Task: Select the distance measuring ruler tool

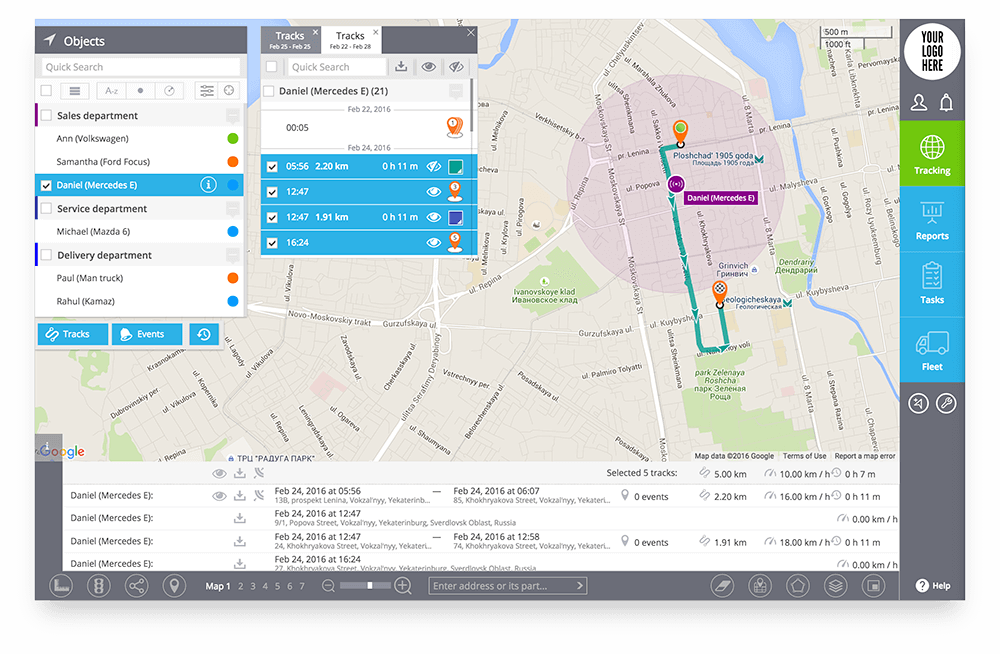Action: (61, 585)
